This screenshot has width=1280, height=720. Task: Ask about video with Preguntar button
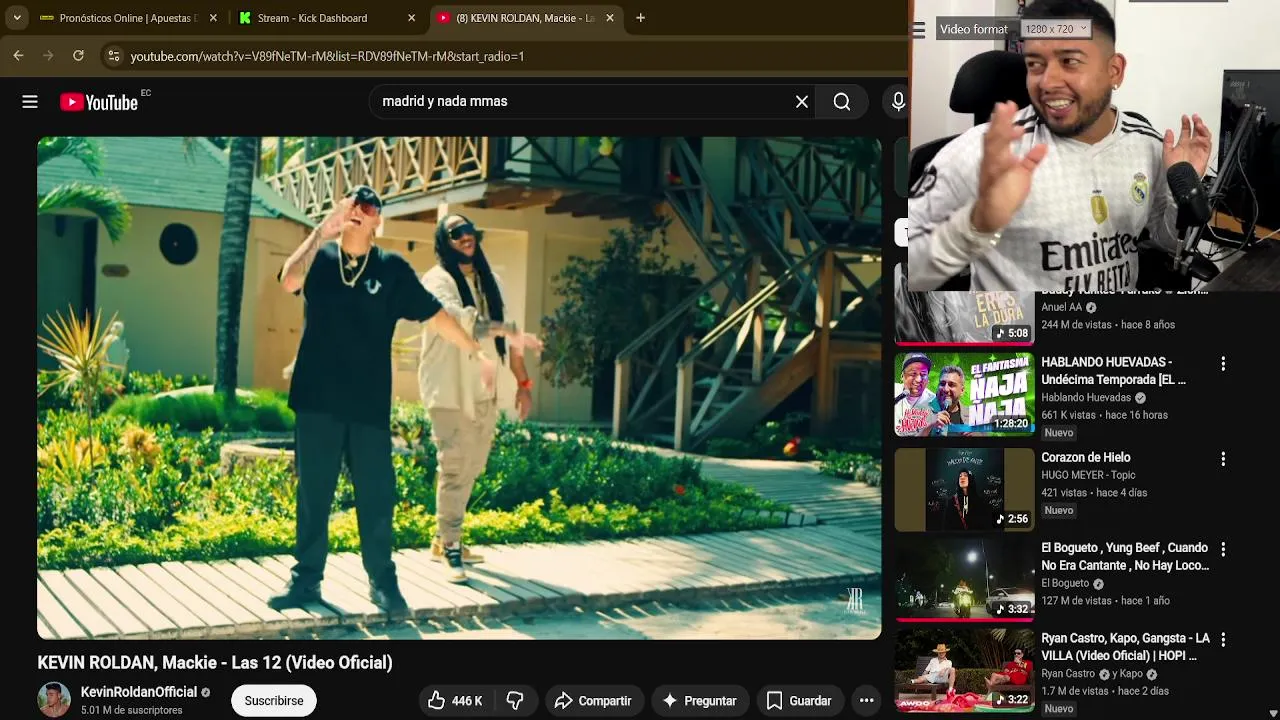click(699, 701)
